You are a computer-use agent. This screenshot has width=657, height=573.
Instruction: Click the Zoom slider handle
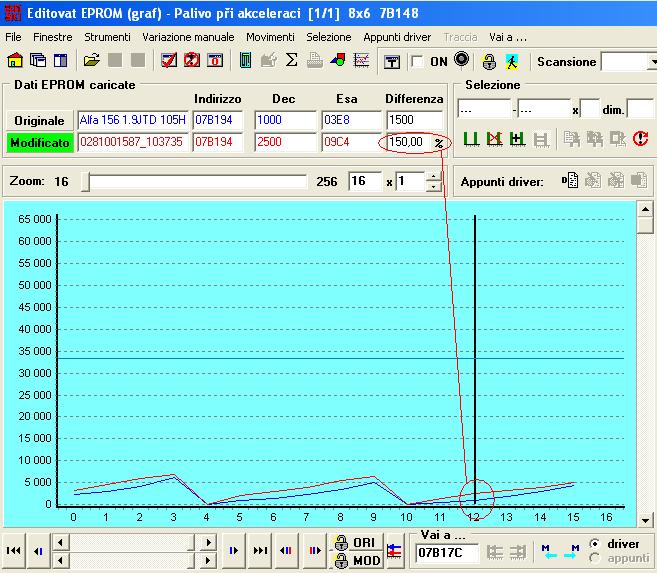(x=85, y=181)
